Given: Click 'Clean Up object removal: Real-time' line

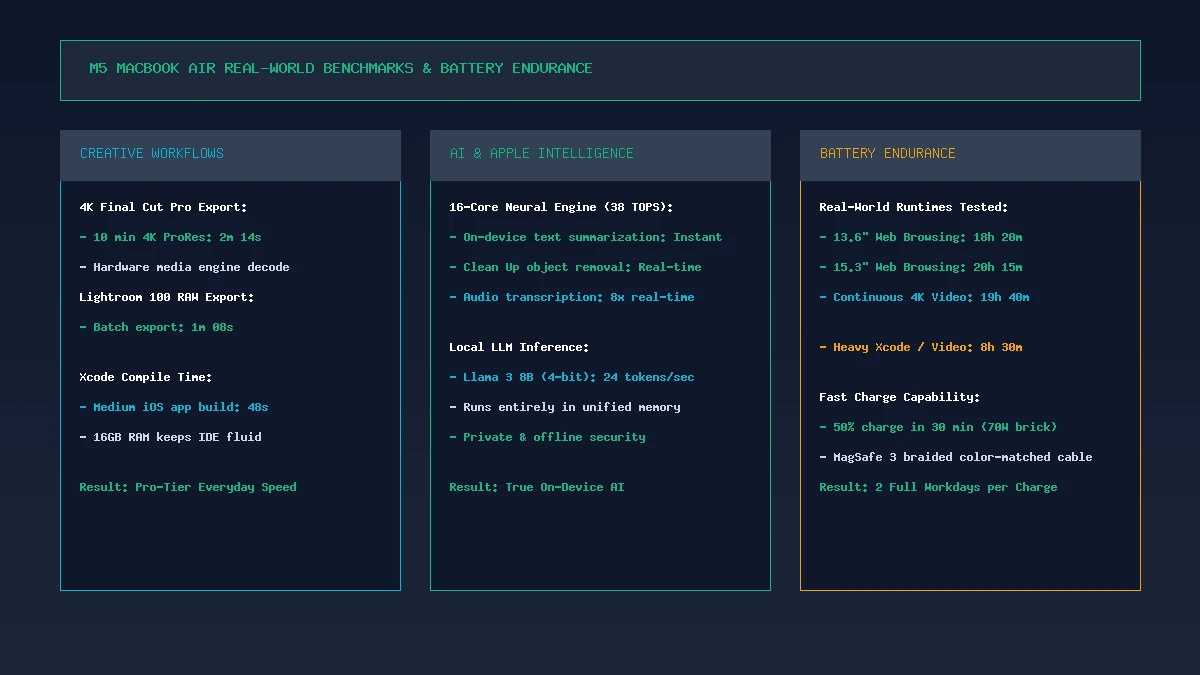Looking at the screenshot, I should [575, 267].
